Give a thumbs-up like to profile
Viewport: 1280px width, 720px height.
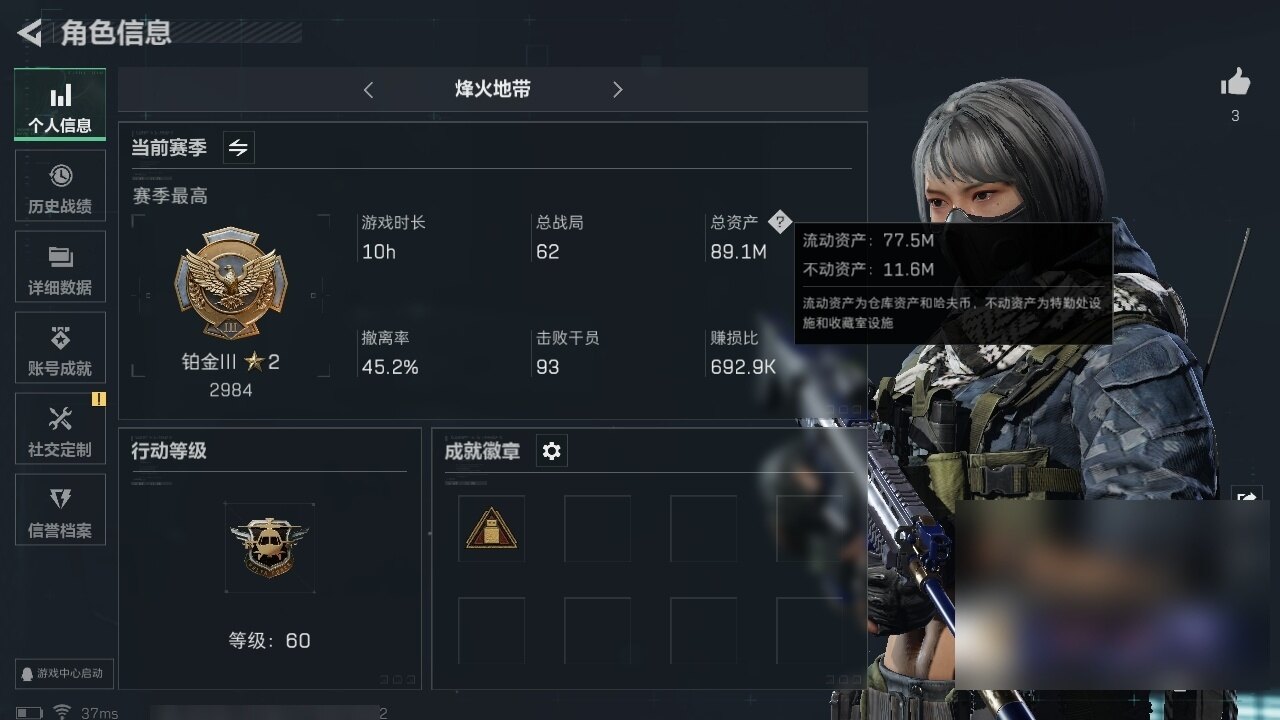click(x=1236, y=83)
